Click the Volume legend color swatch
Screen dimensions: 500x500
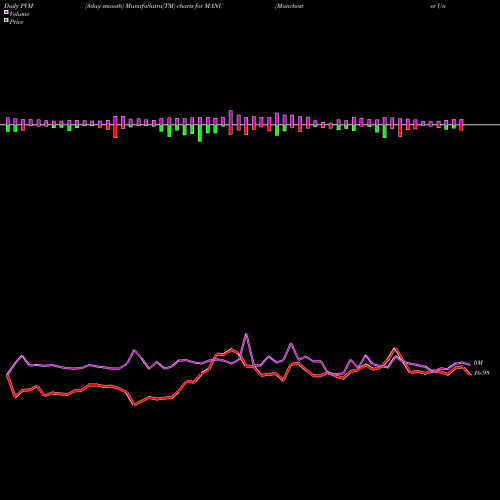pyautogui.click(x=6, y=12)
